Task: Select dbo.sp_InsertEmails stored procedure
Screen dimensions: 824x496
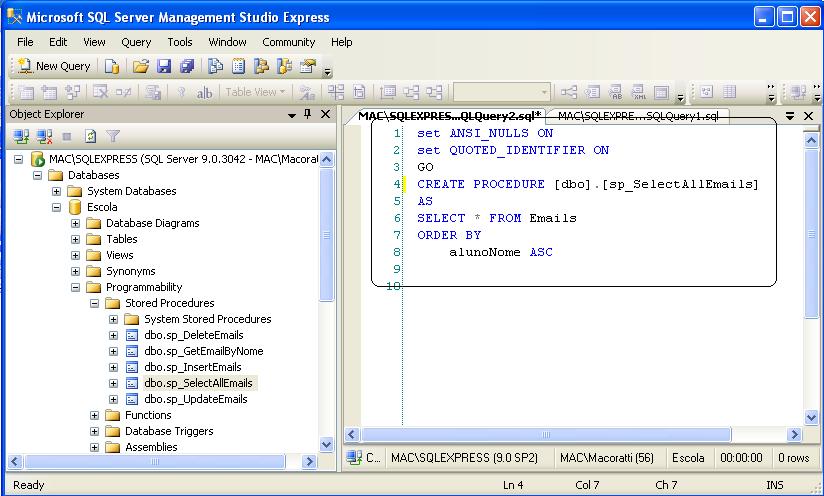Action: 193,367
